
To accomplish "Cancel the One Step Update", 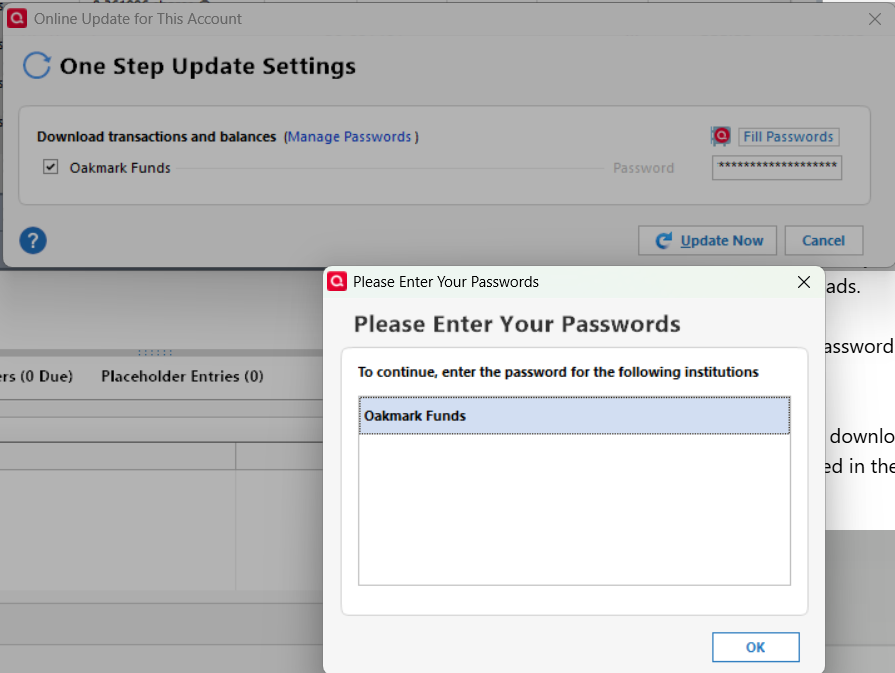I will click(x=824, y=240).
